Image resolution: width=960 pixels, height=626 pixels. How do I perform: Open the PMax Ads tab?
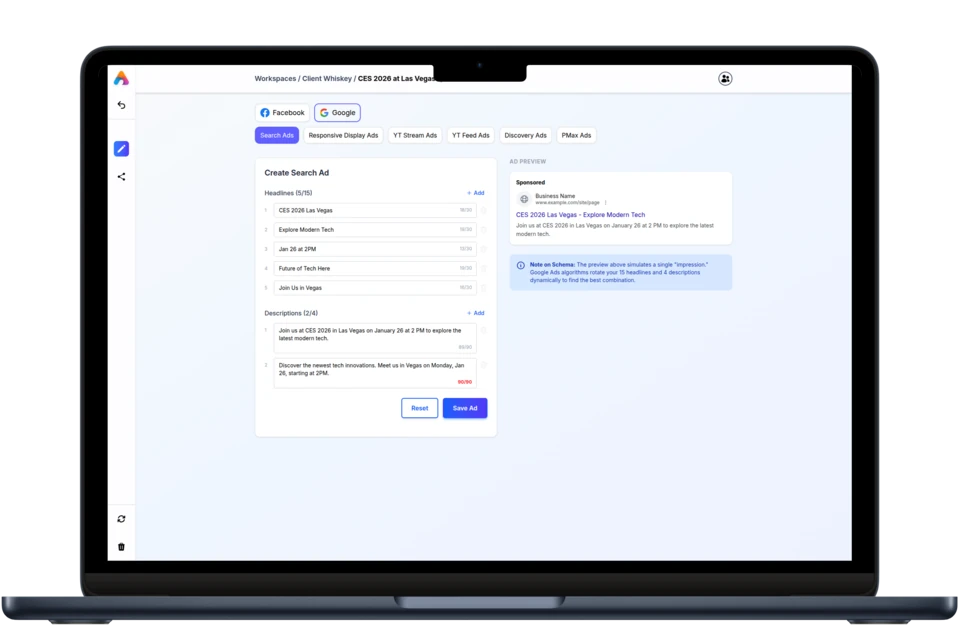click(576, 135)
